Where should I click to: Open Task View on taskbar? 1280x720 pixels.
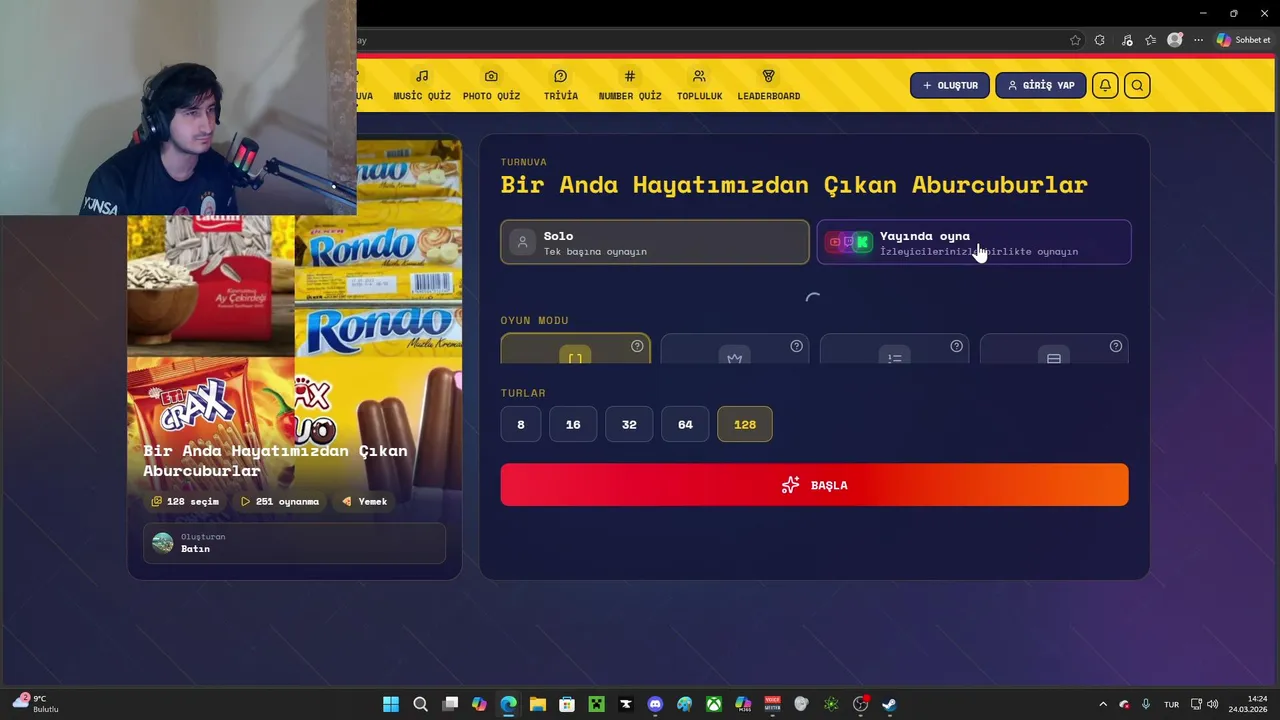coord(450,704)
